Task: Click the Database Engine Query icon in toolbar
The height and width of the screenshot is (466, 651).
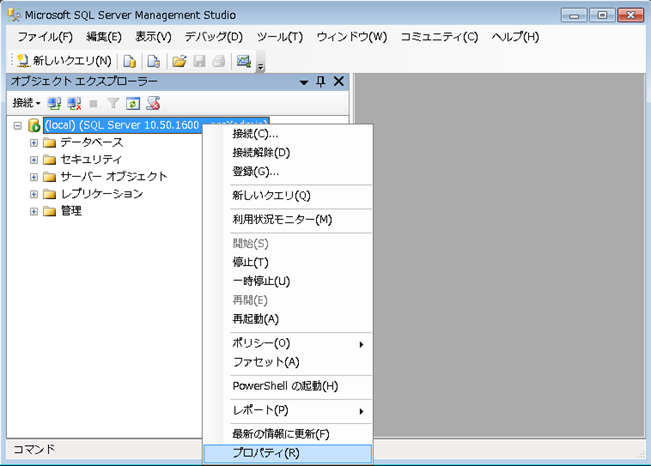Action: coord(130,61)
